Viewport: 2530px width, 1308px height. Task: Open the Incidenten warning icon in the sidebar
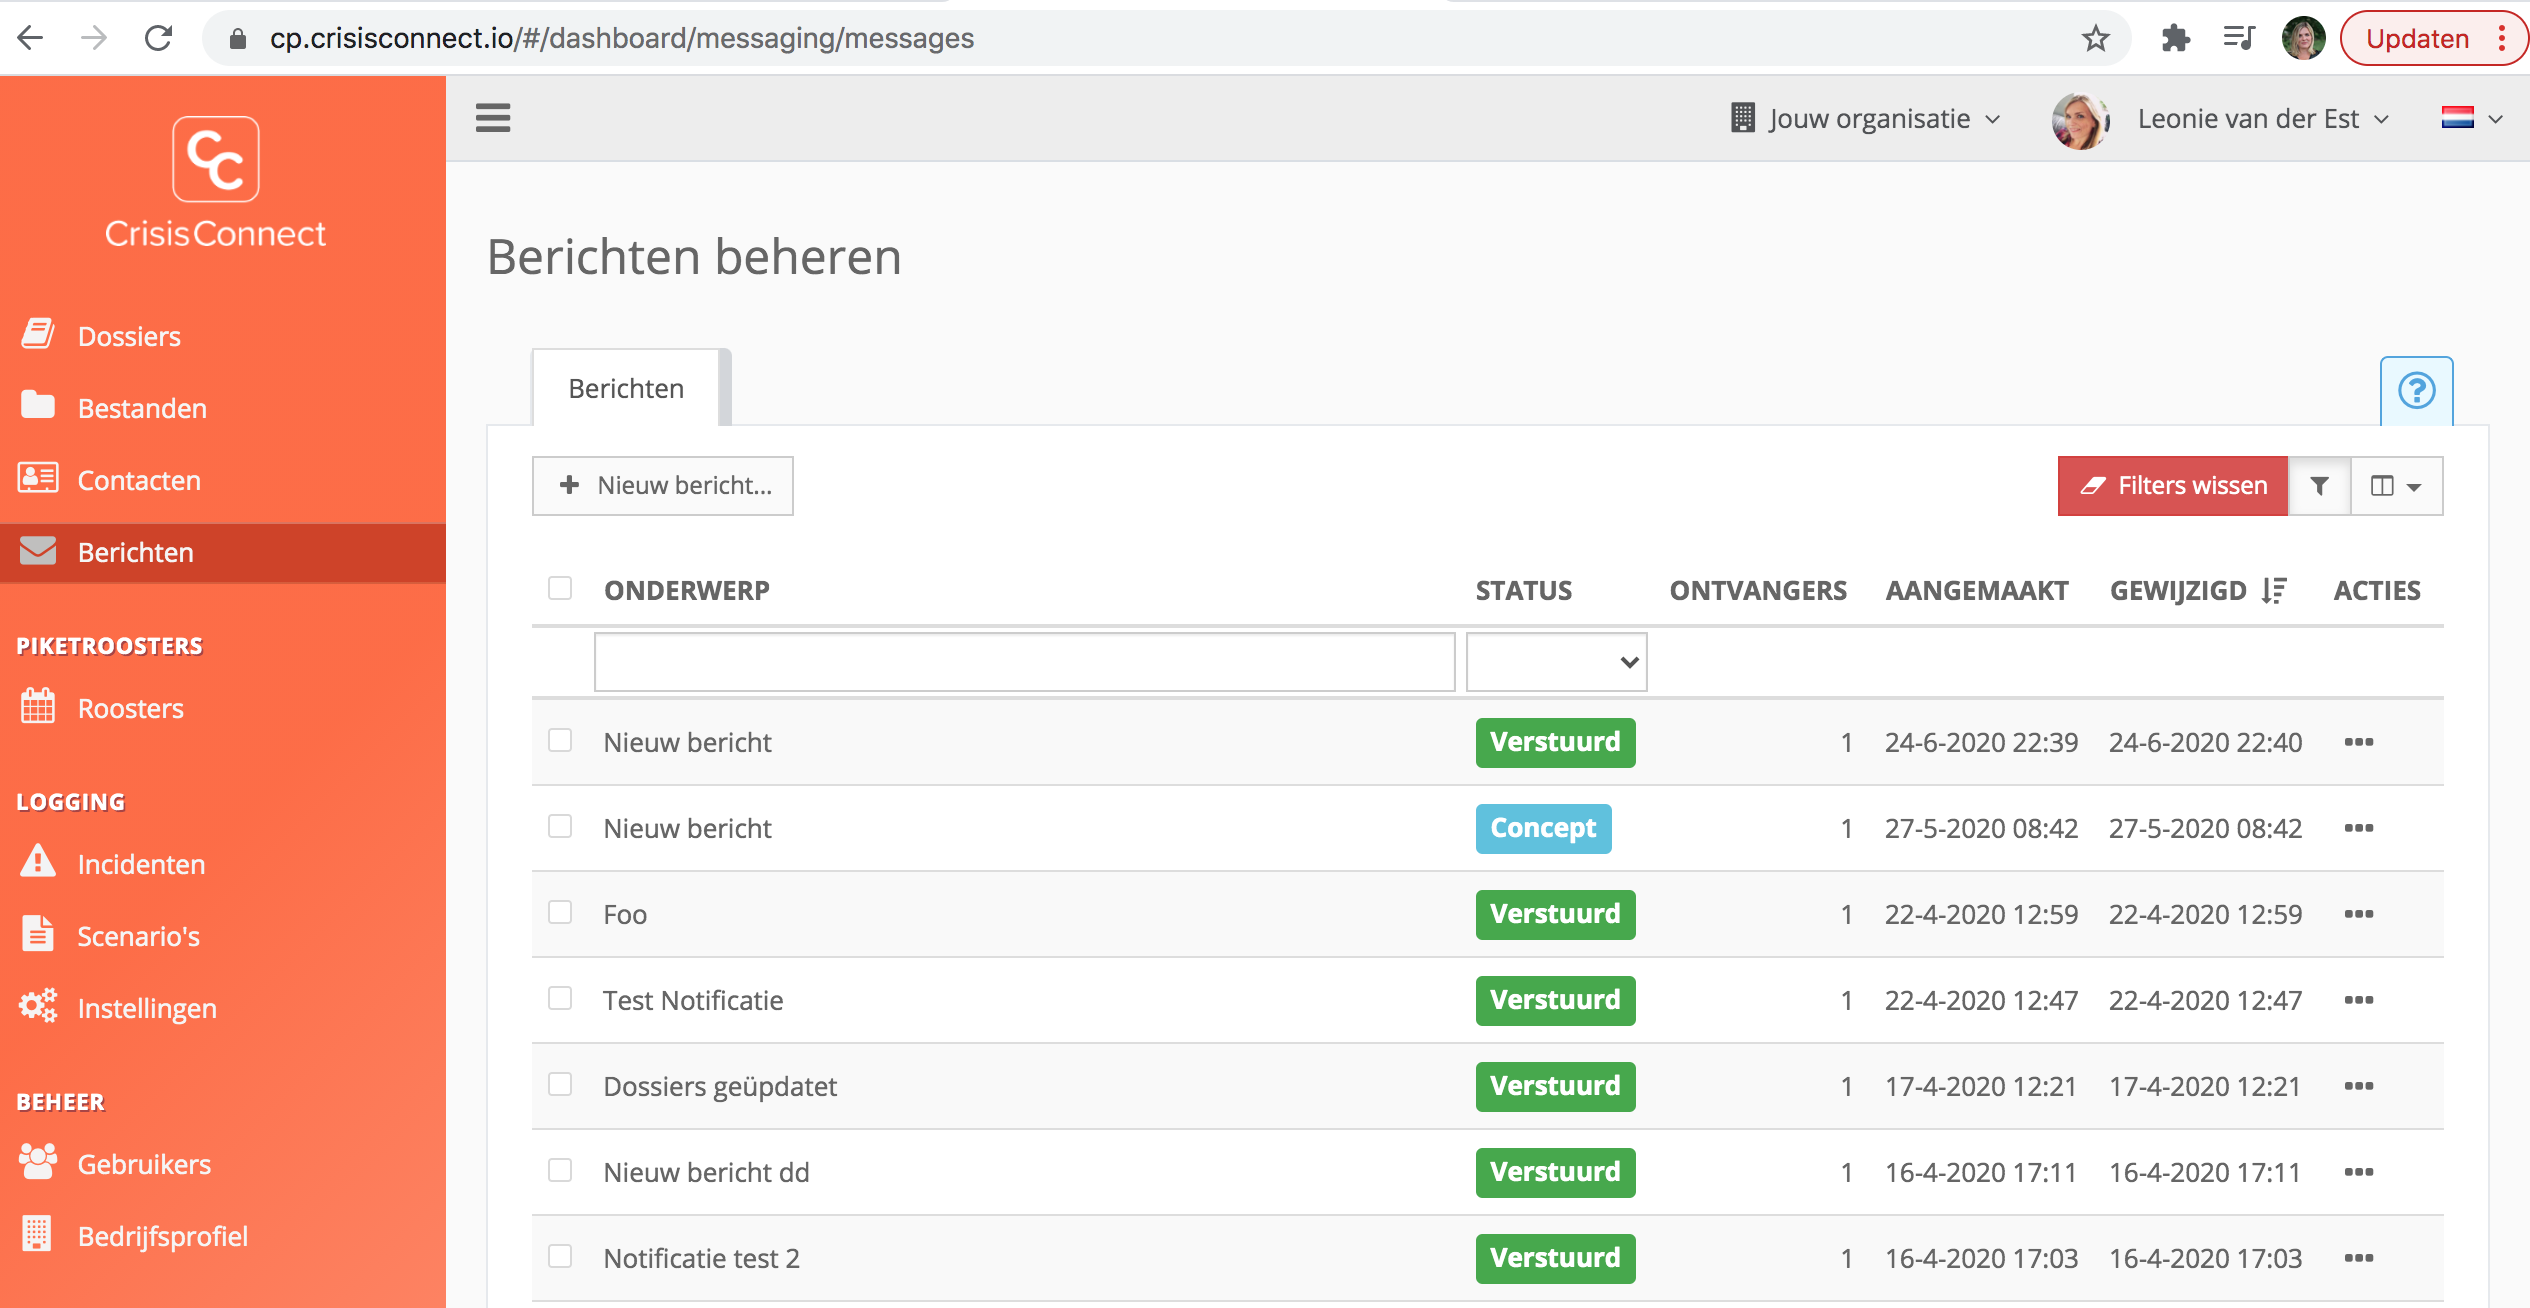[x=38, y=862]
